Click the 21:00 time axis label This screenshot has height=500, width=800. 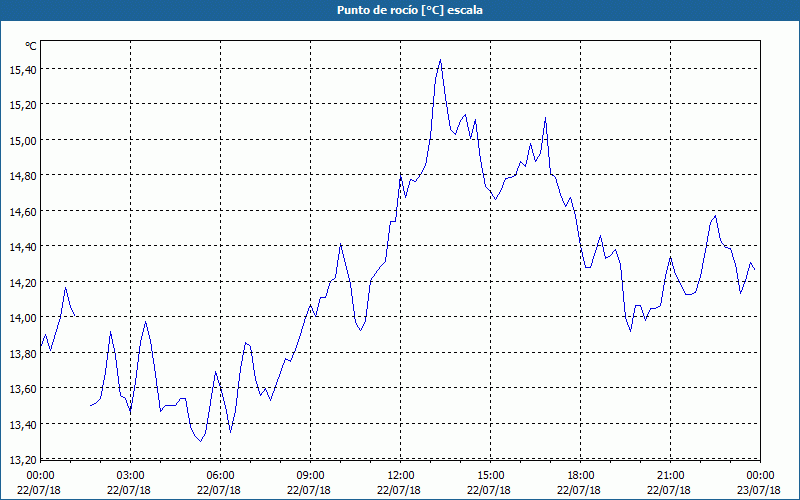tap(670, 476)
